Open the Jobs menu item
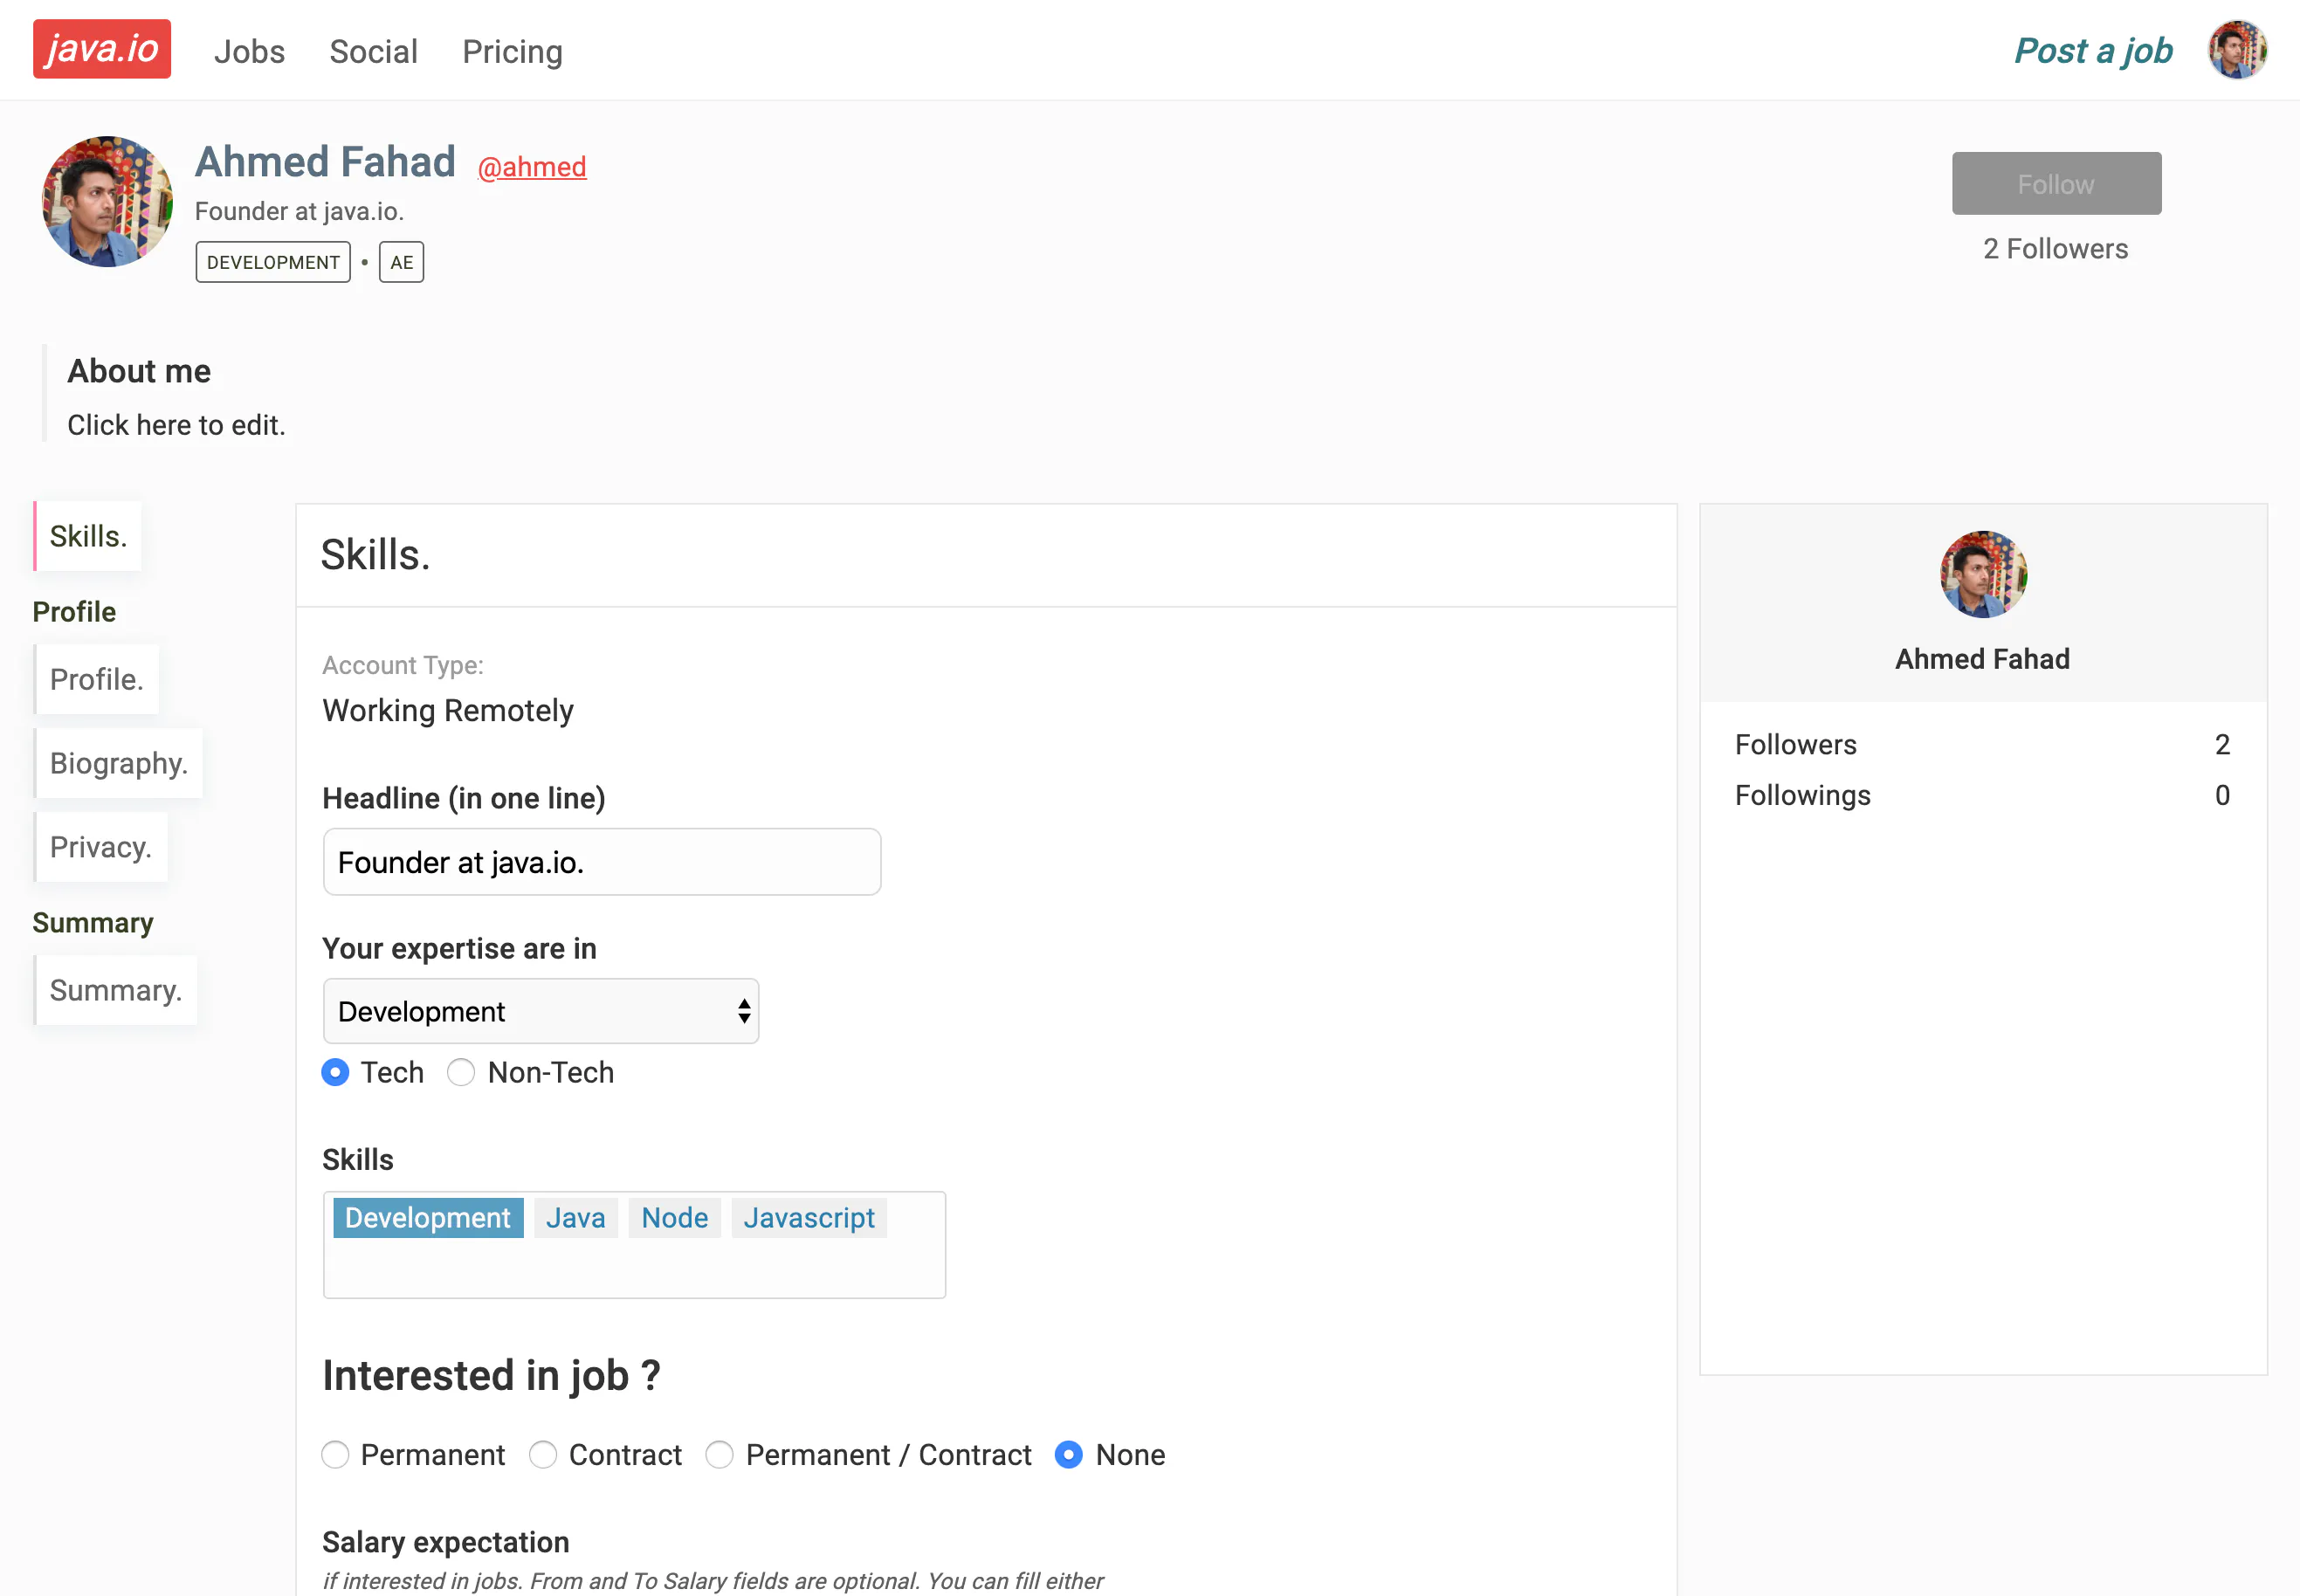2300x1596 pixels. click(249, 51)
